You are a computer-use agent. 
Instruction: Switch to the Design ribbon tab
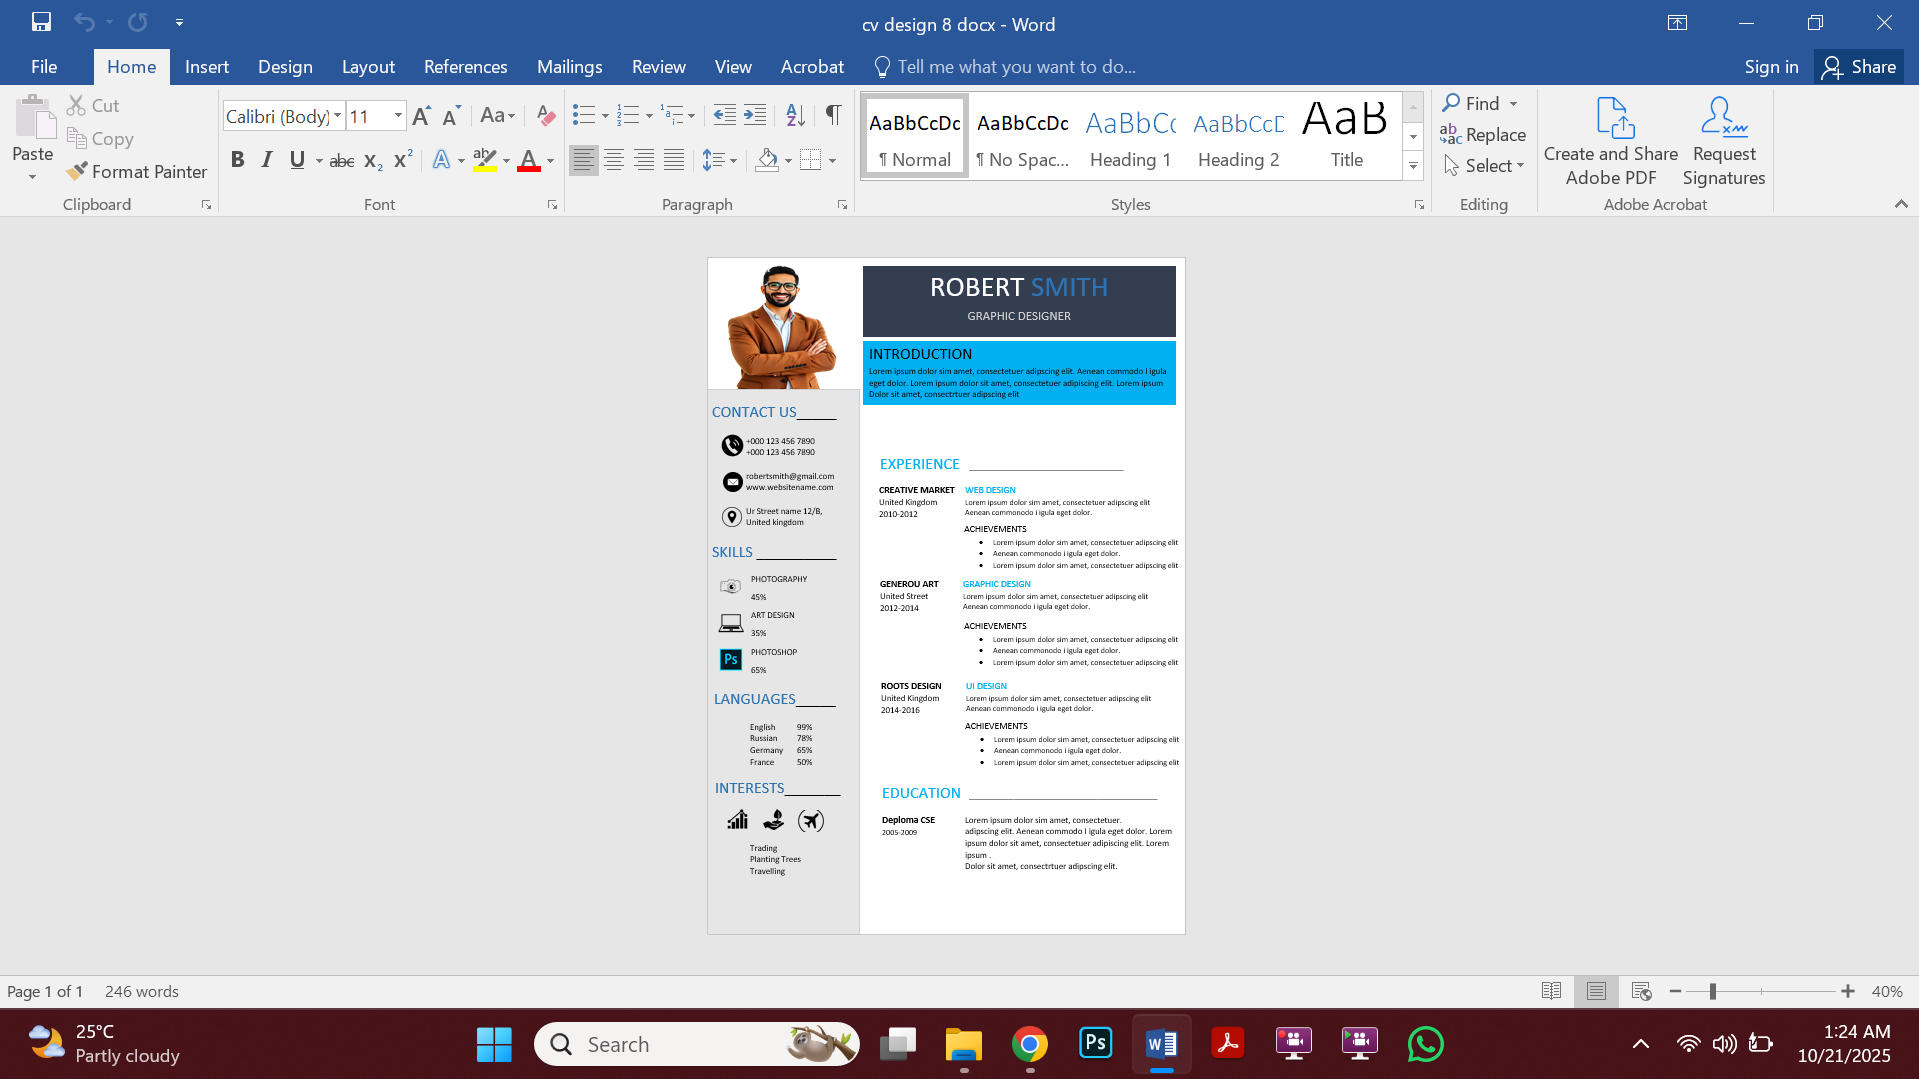pos(285,66)
